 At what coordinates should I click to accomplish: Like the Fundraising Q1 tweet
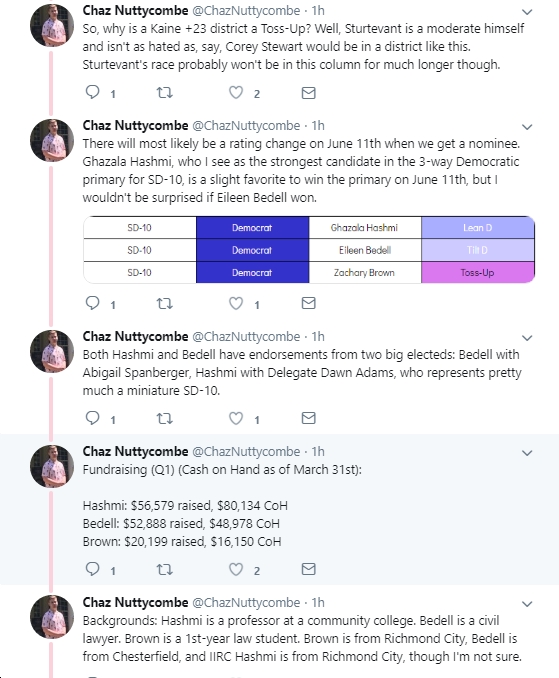pos(236,569)
